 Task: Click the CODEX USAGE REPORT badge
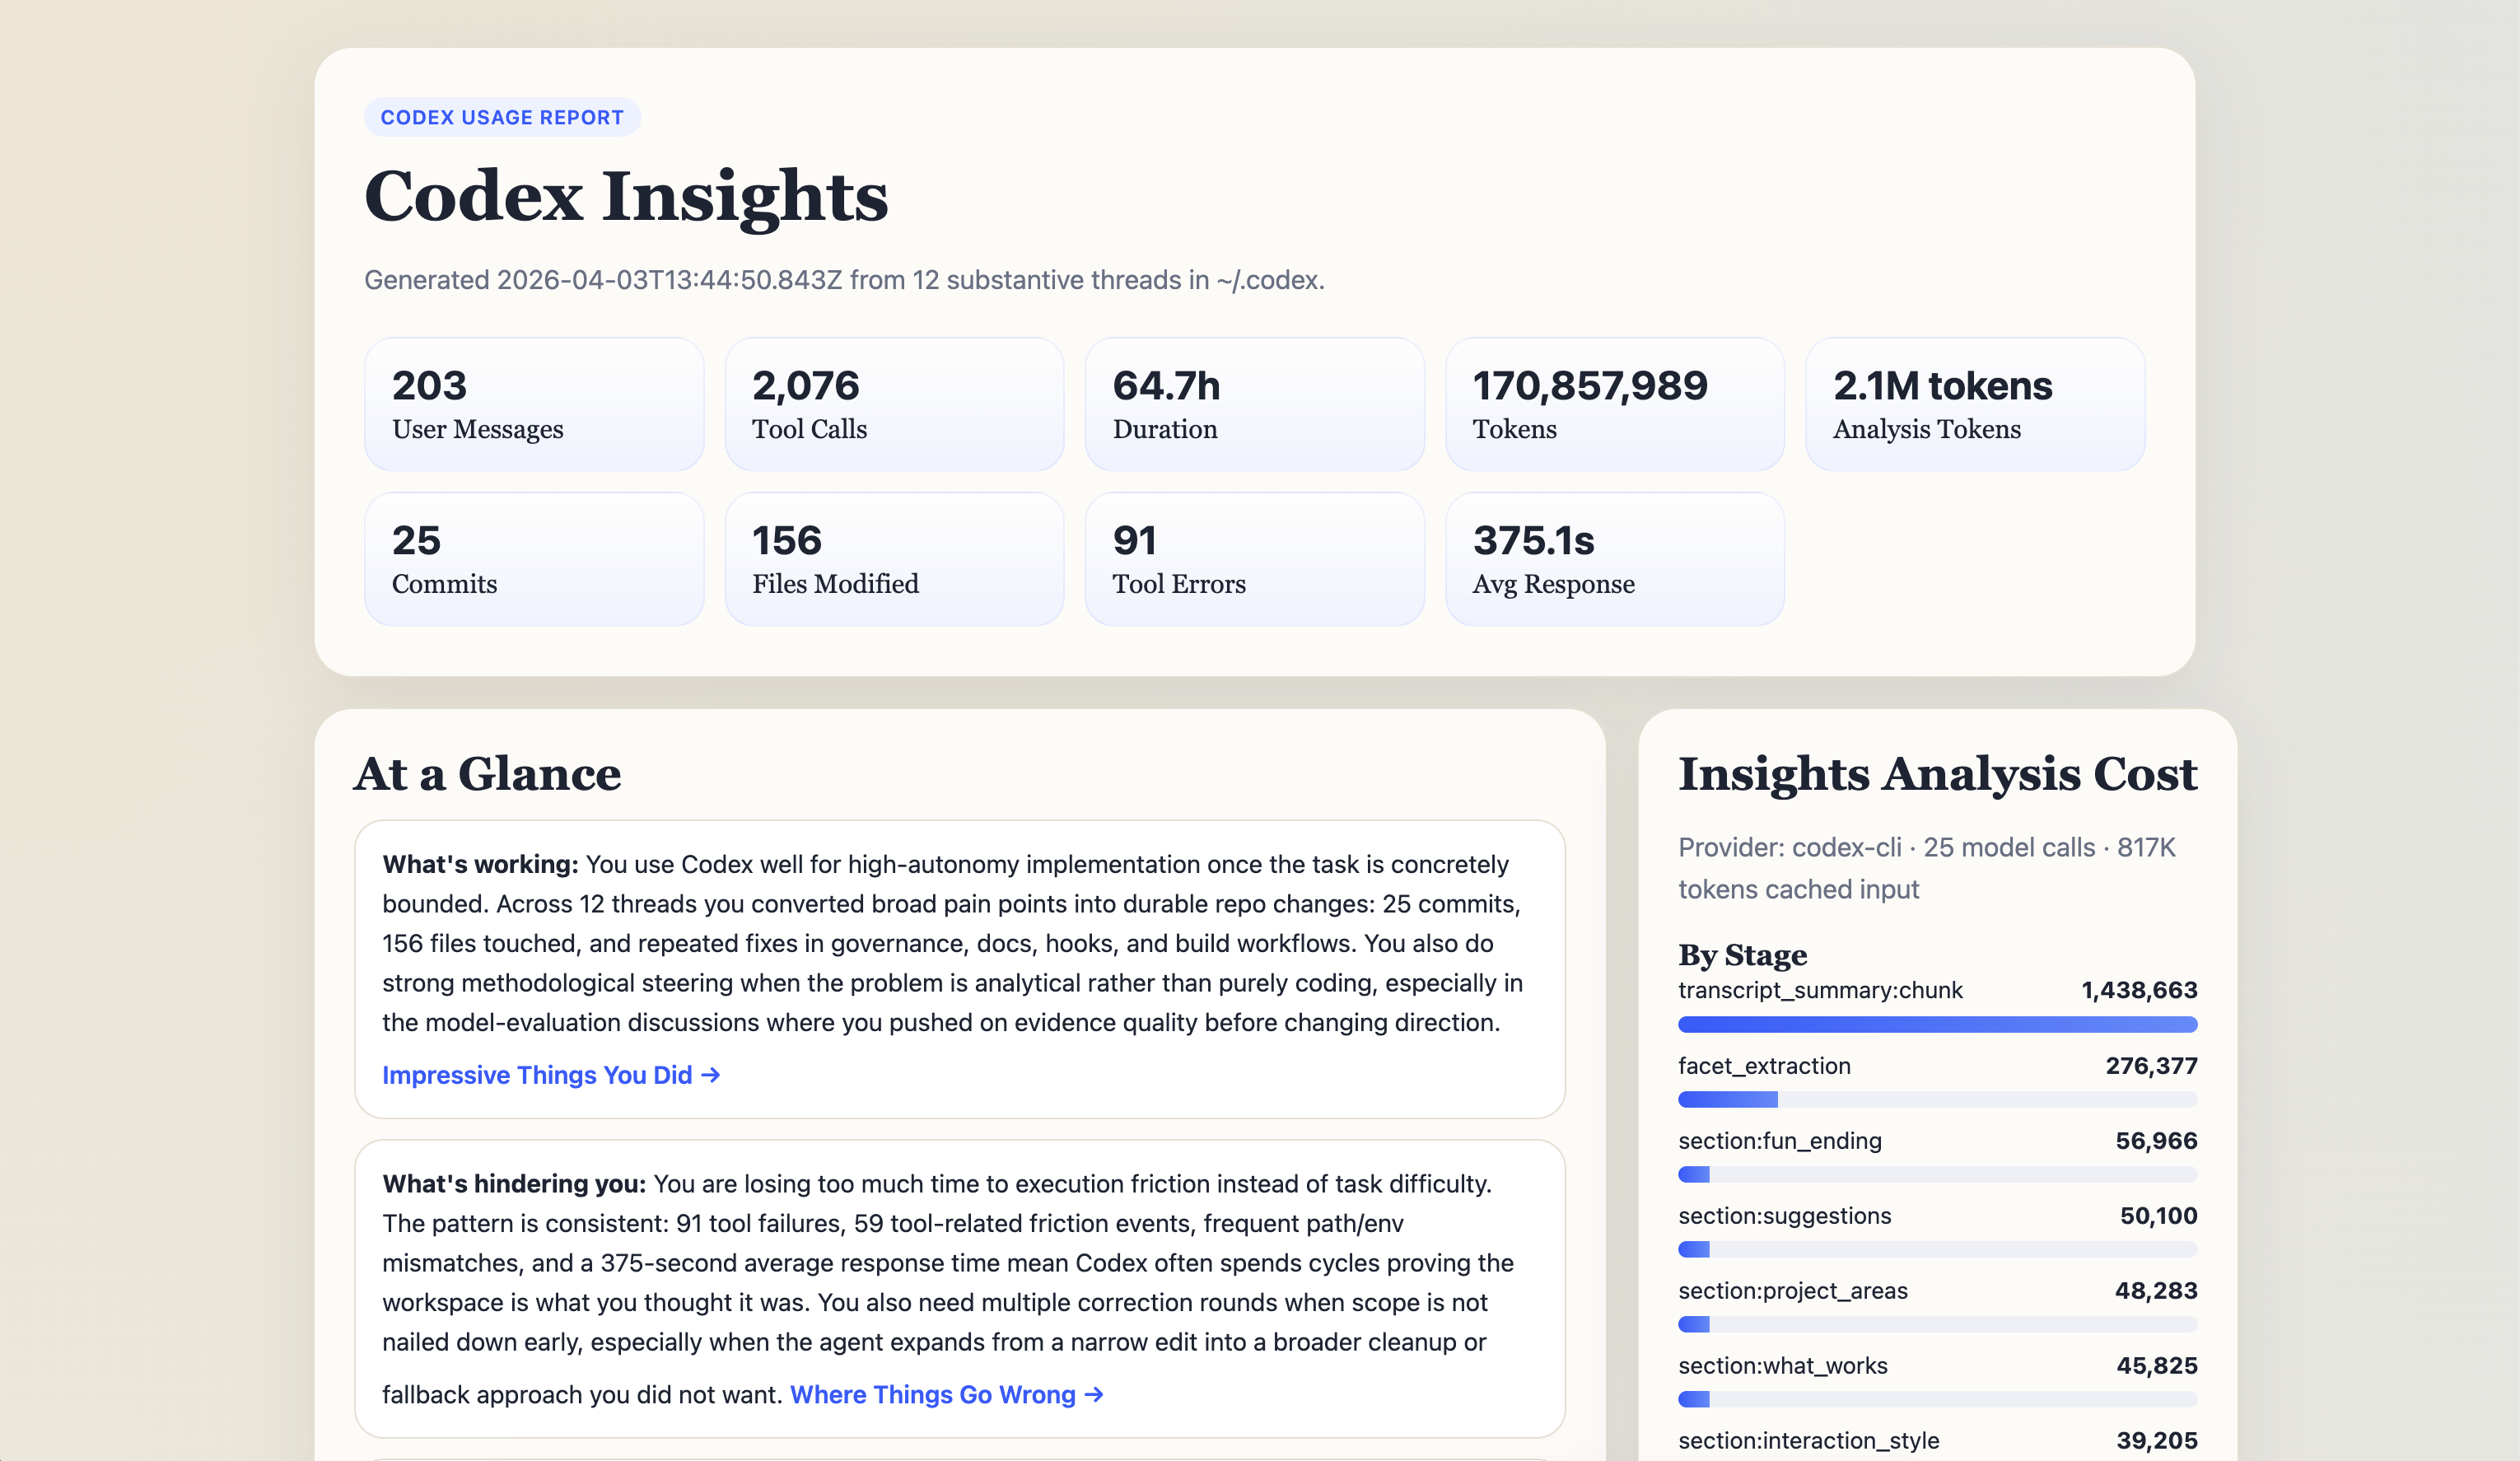[502, 117]
